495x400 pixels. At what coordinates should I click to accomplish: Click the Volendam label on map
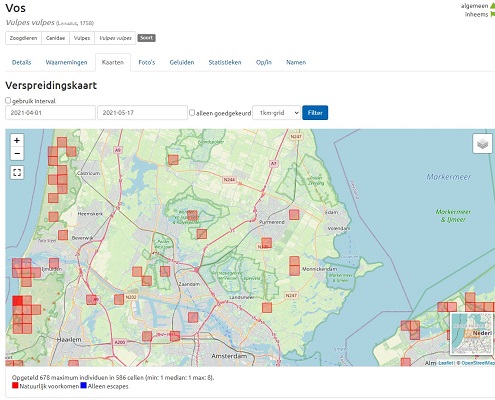click(339, 229)
